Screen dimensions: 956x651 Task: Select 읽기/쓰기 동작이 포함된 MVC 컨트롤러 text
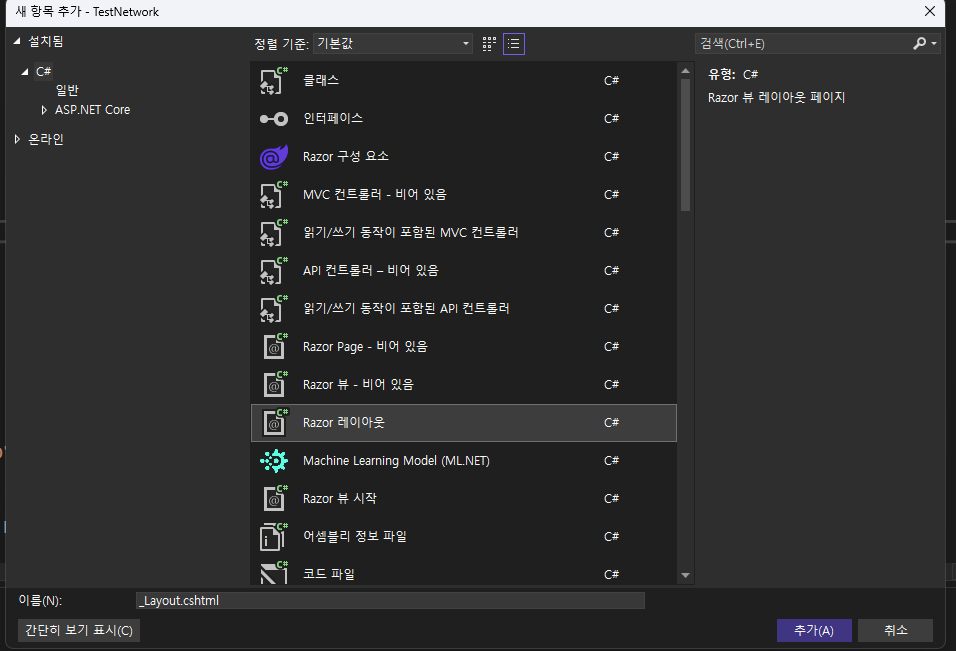(x=411, y=232)
